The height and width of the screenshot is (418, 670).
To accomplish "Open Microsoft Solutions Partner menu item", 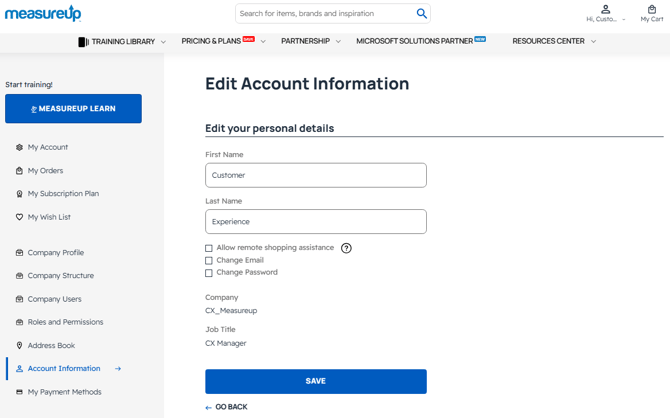I will click(420, 42).
